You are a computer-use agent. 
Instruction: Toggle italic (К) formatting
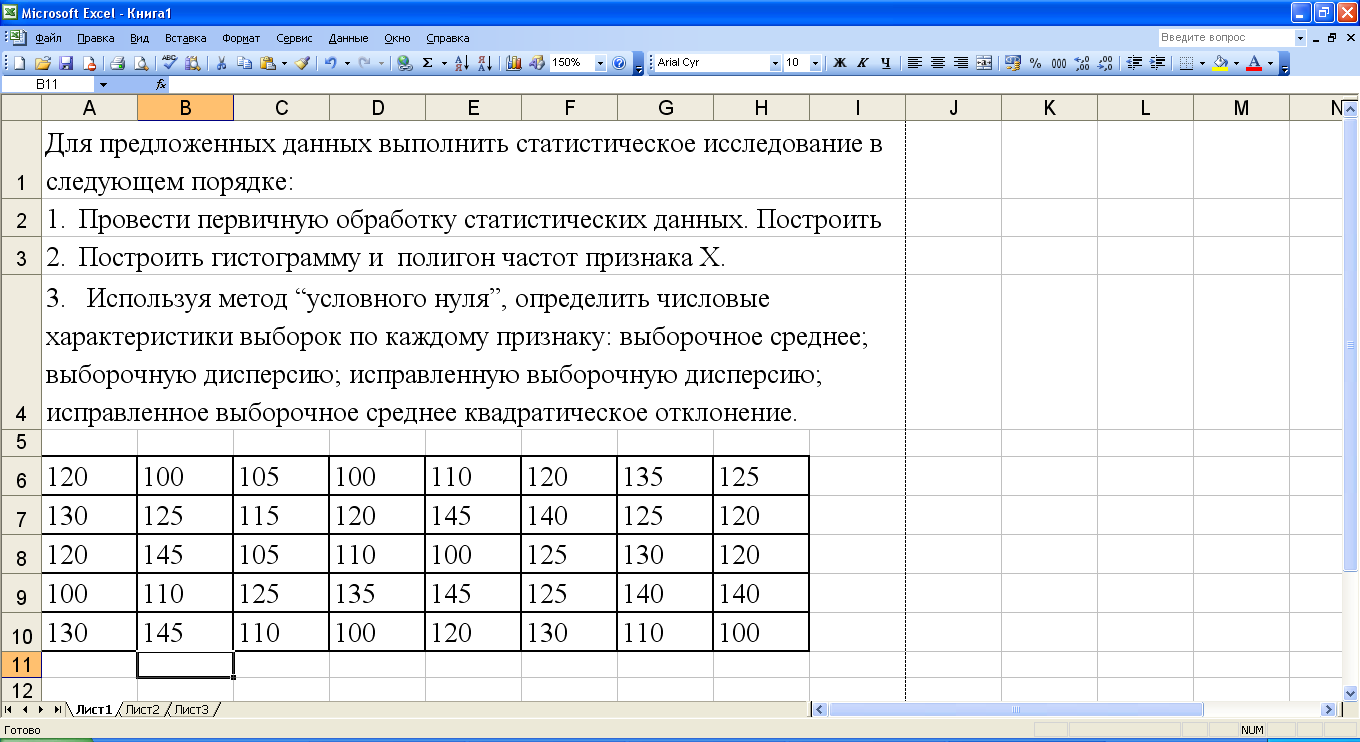[863, 63]
